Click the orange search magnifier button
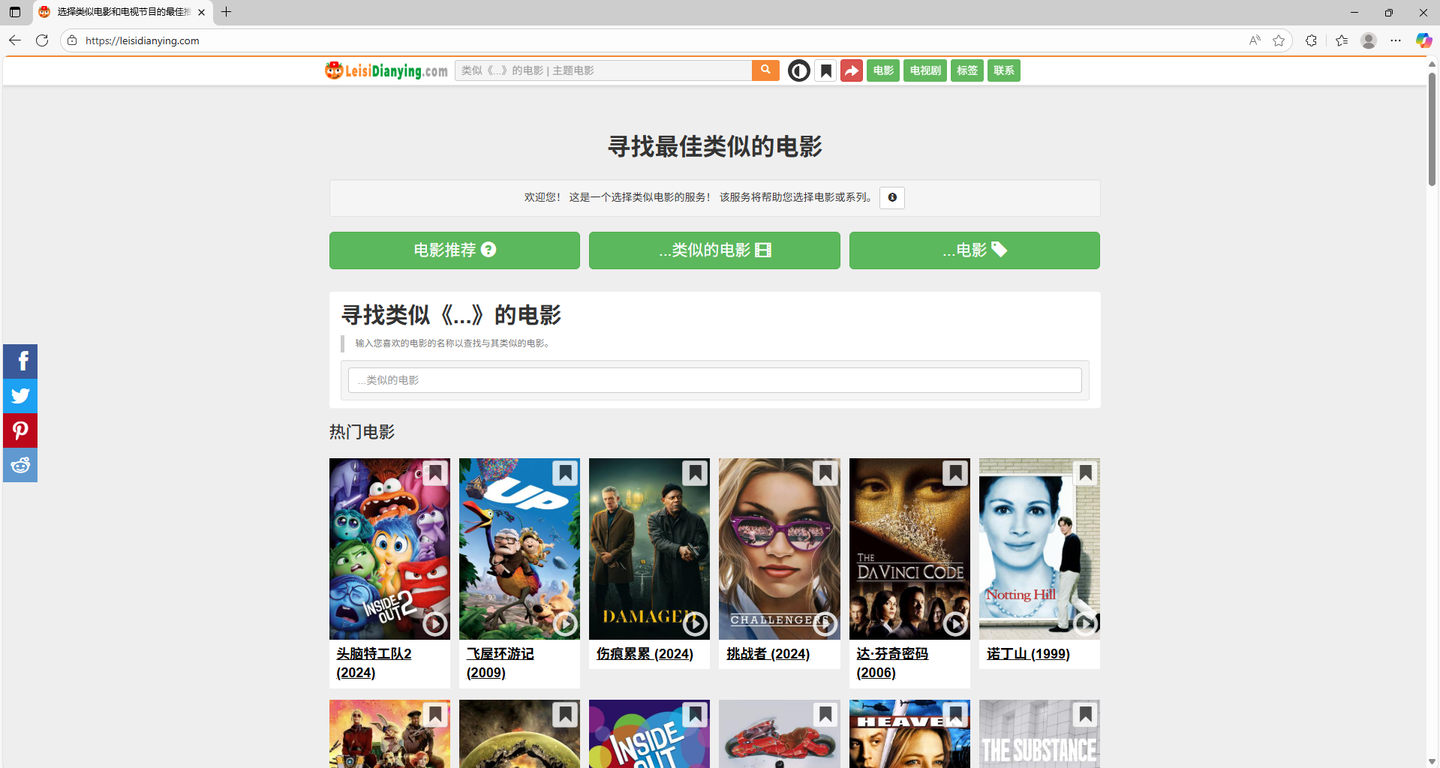 point(765,70)
